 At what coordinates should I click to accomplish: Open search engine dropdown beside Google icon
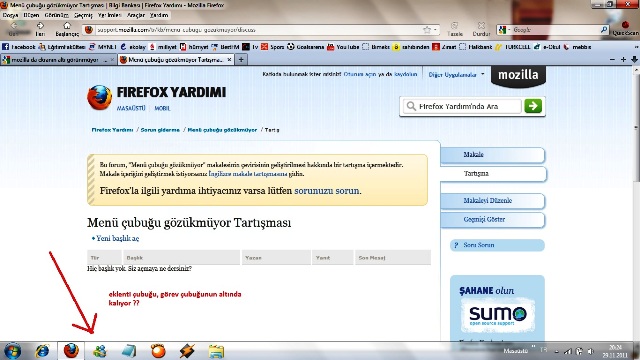pyautogui.click(x=510, y=30)
